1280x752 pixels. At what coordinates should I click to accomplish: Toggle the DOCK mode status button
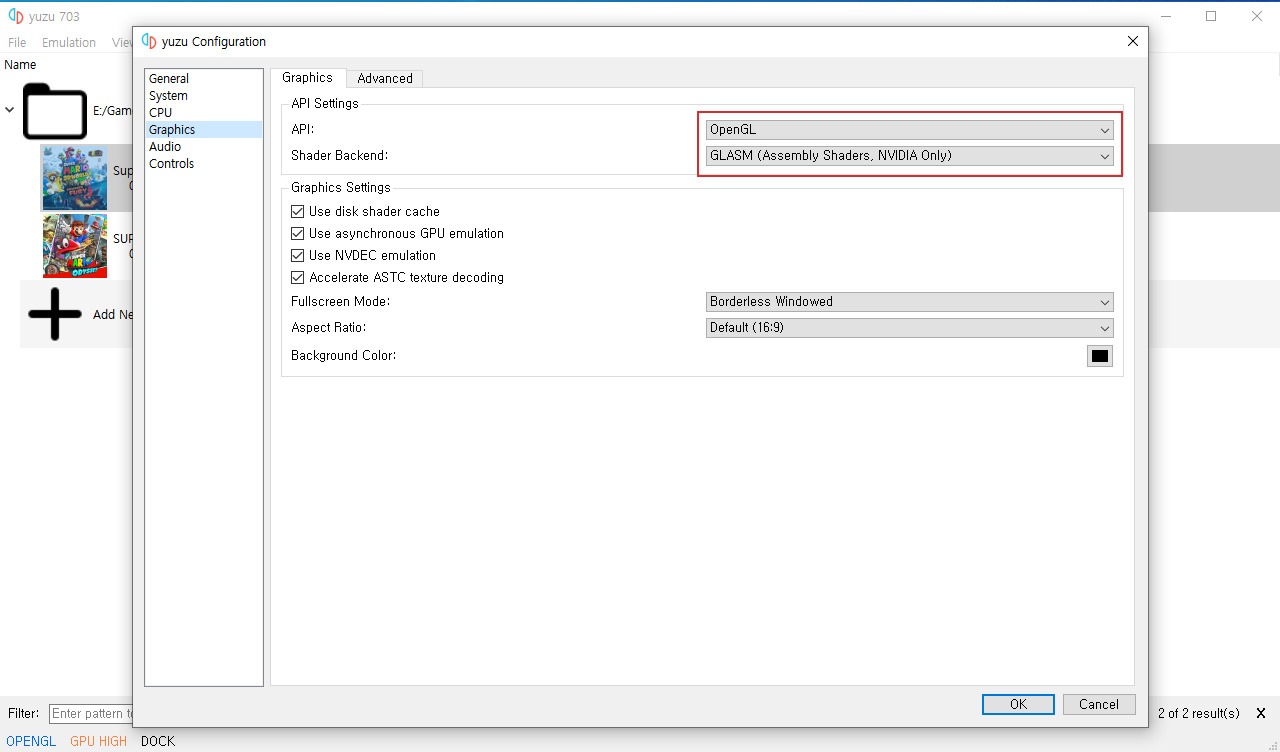[158, 741]
